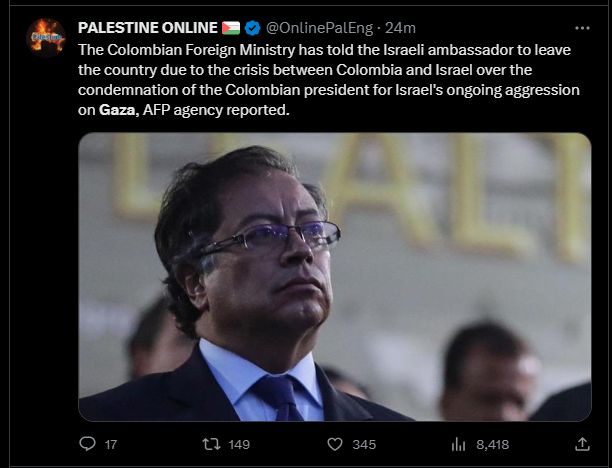Retweet this post using the repost icon
Image resolution: width=612 pixels, height=468 pixels.
tap(210, 443)
